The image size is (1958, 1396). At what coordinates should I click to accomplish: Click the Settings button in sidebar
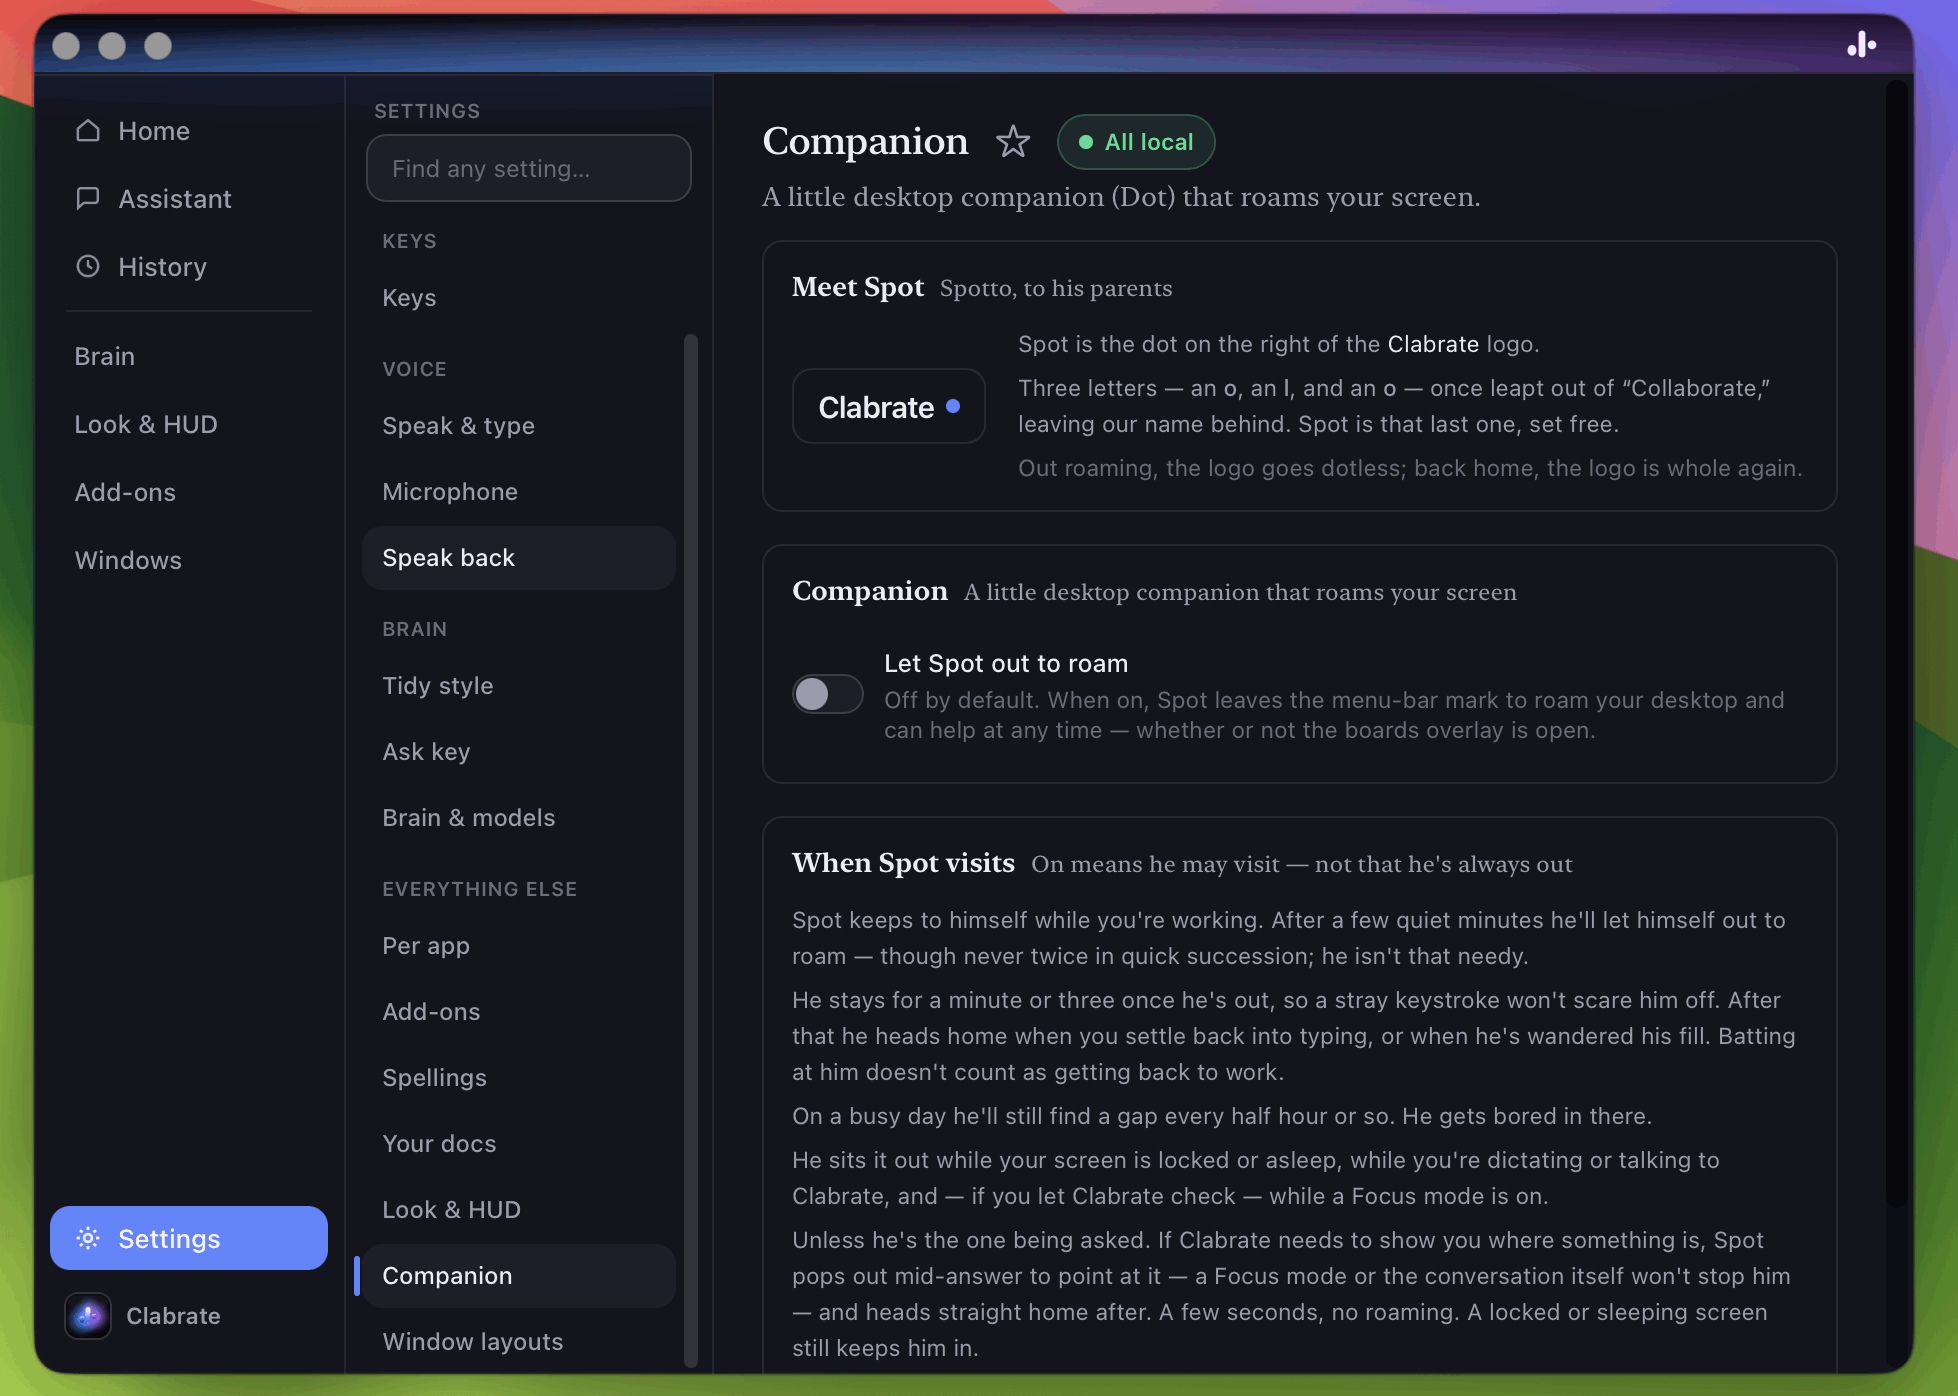pyautogui.click(x=189, y=1238)
